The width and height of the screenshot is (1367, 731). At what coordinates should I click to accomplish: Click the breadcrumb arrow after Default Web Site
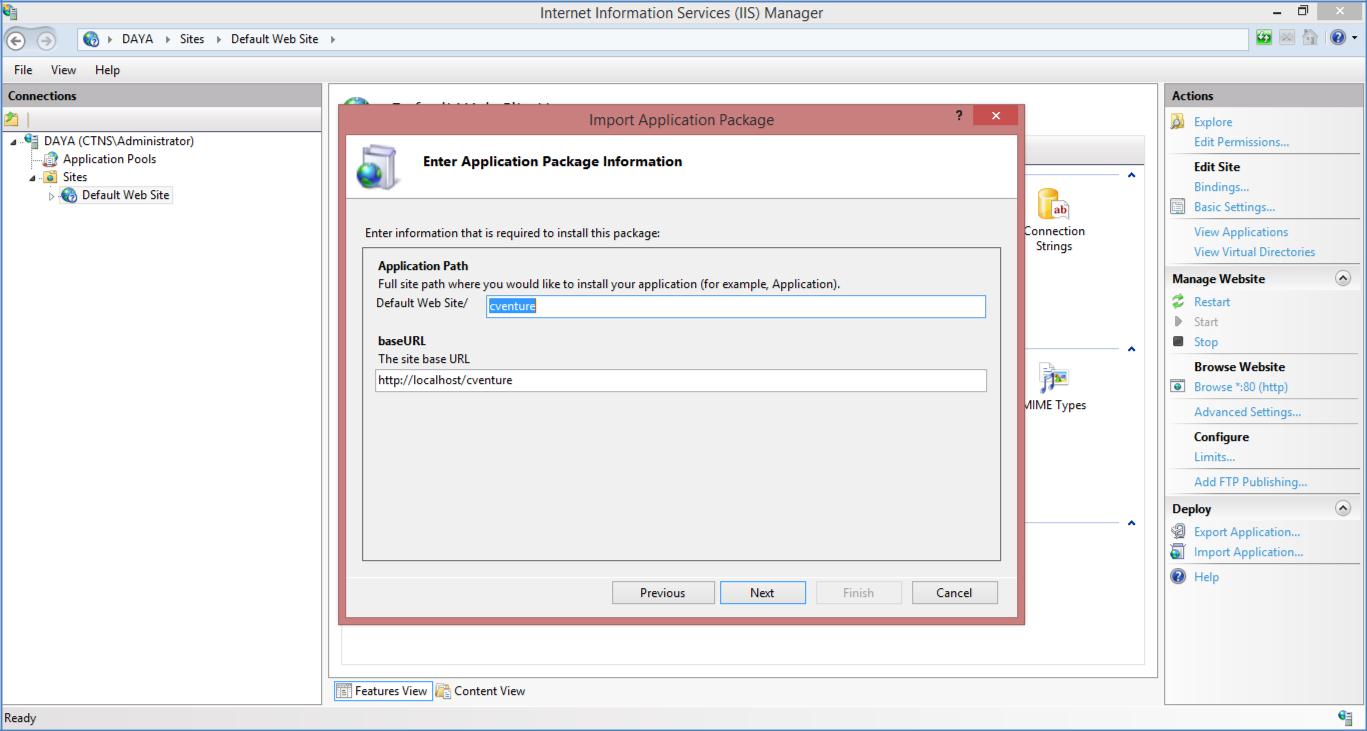point(332,39)
